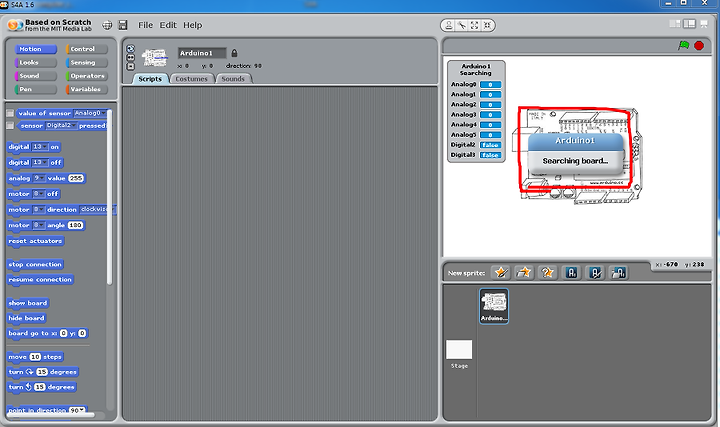720x427 pixels.
Task: Set rotation style to left-right flip
Action: coord(130,57)
